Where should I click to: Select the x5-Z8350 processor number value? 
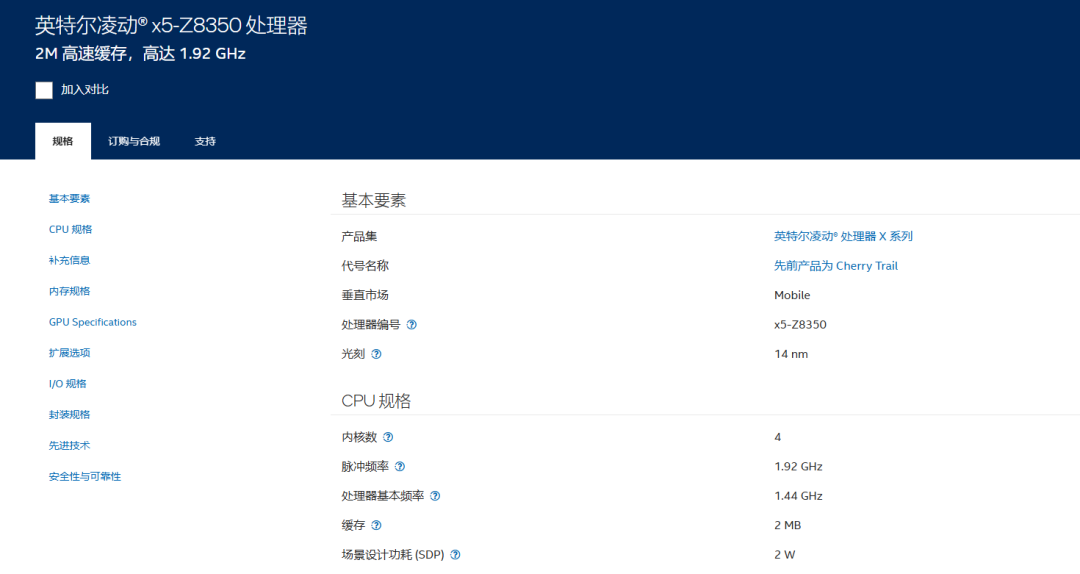click(x=800, y=325)
